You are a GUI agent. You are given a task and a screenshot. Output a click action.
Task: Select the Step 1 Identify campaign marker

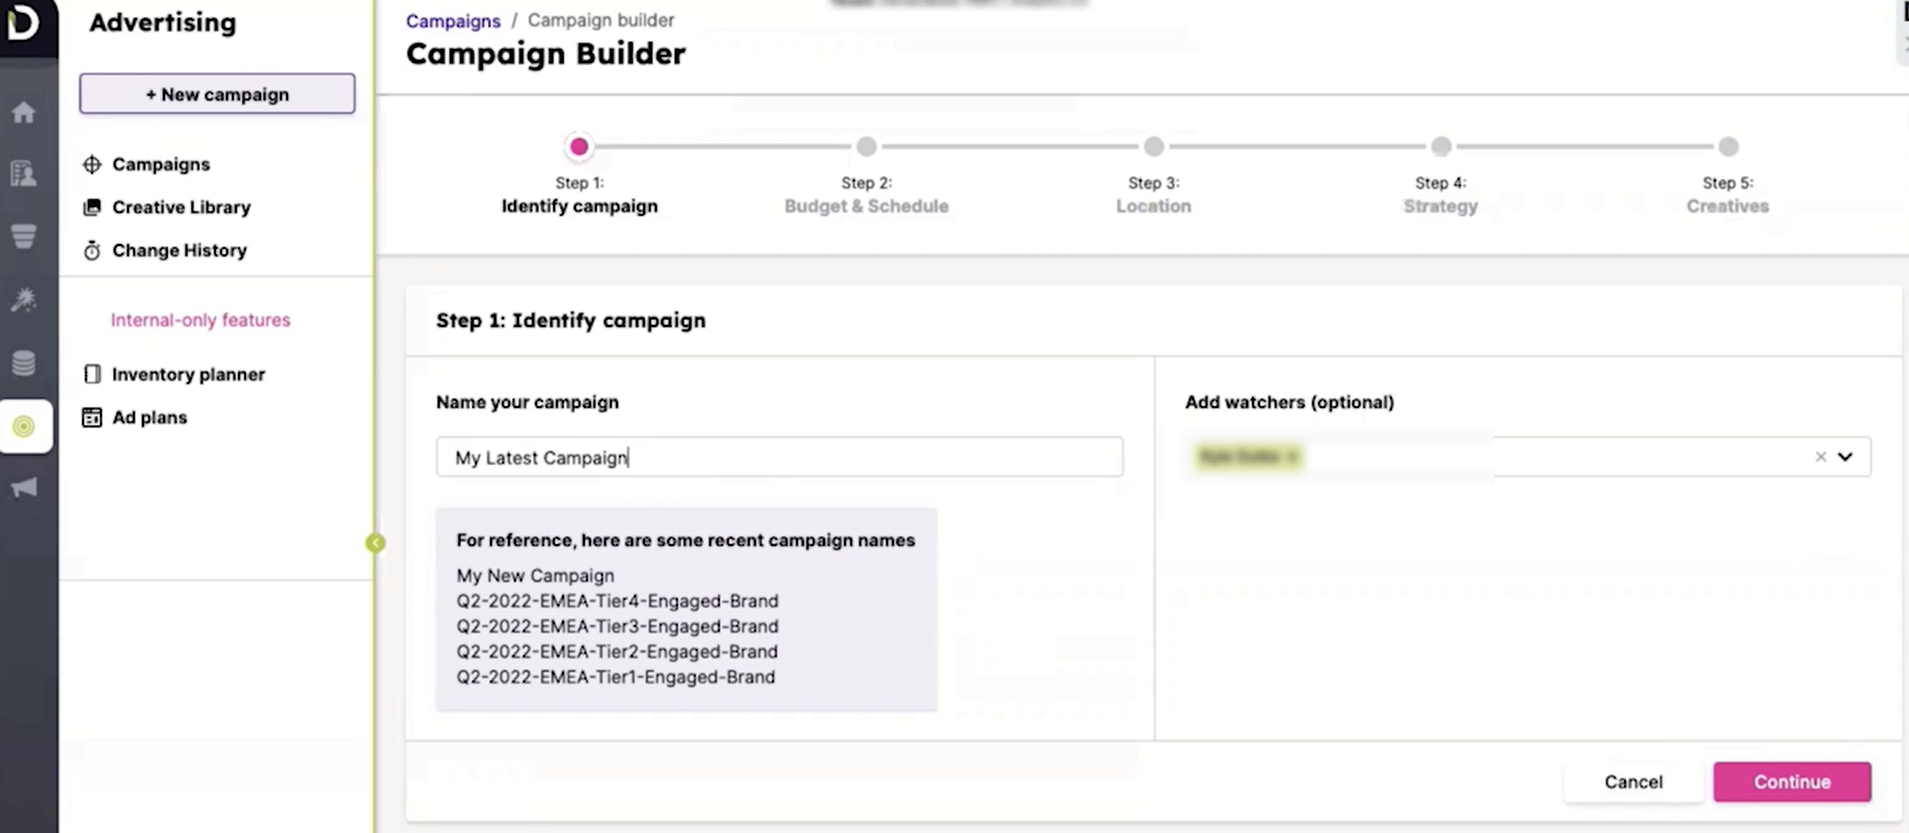point(579,147)
